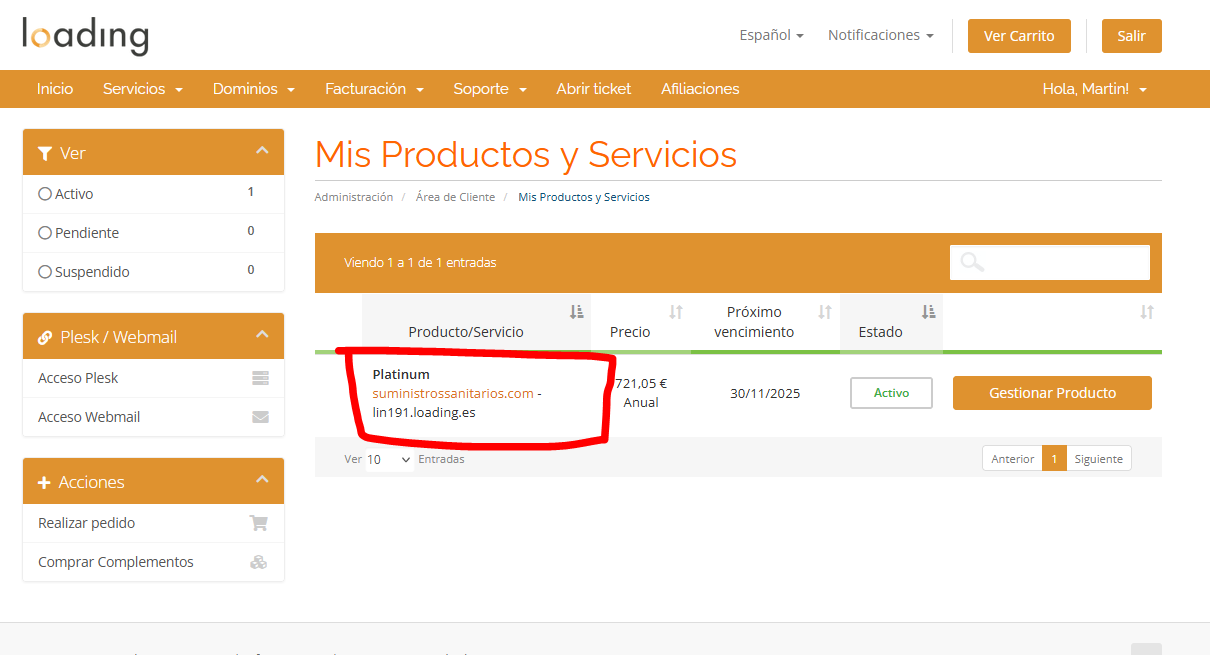Click the Realizar pedido cart icon

coord(258,523)
